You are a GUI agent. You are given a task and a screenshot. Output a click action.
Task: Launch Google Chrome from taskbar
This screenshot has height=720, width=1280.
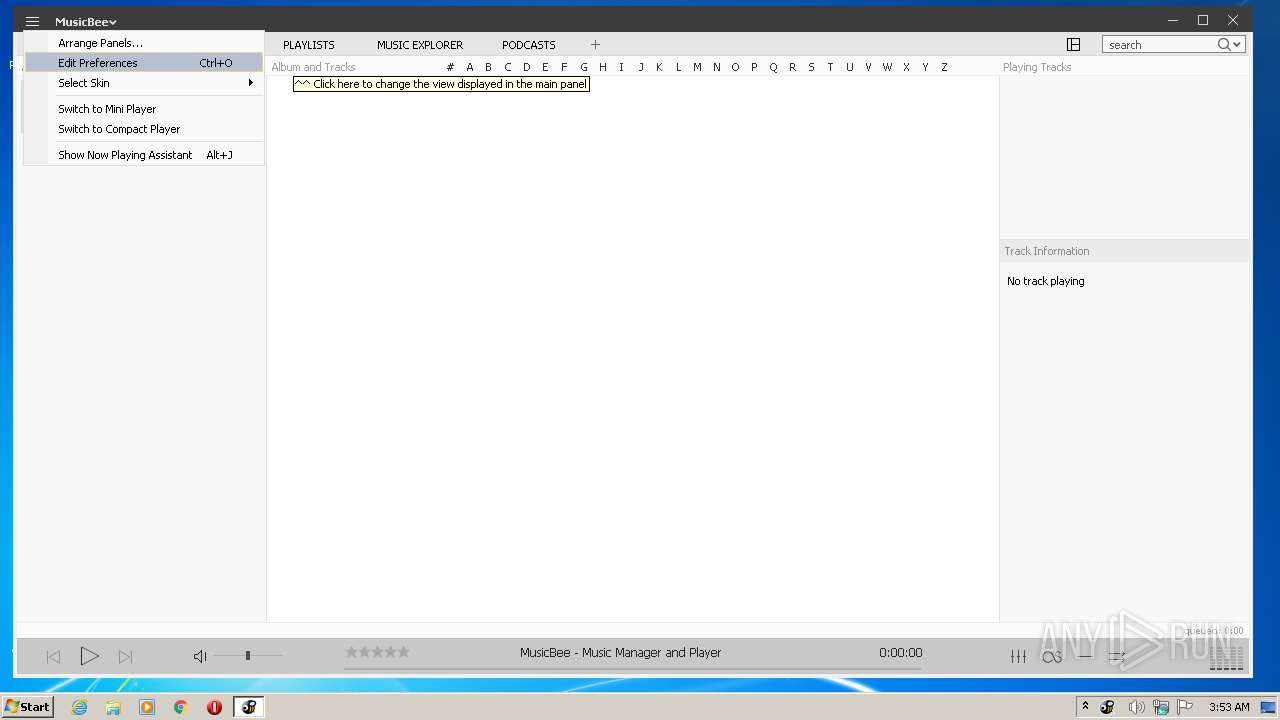click(x=181, y=707)
